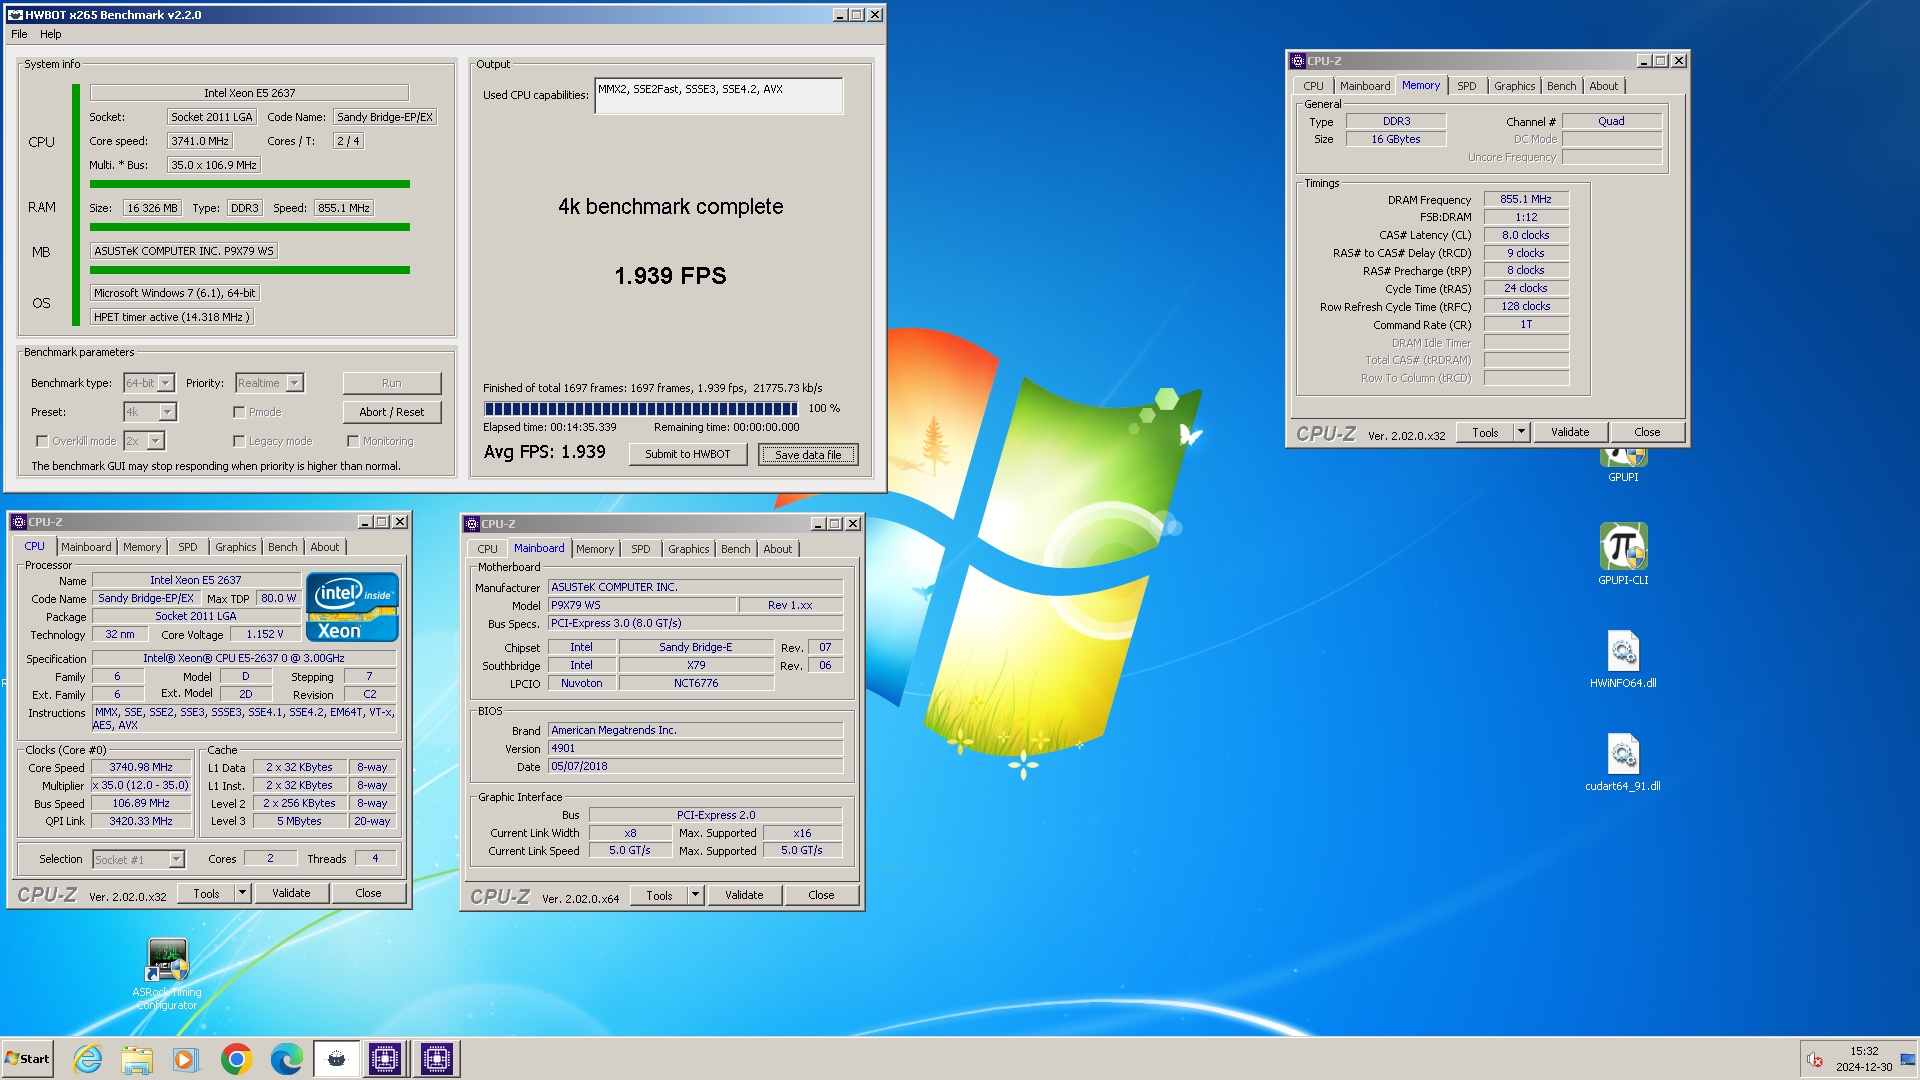Click Validate in CPU-Z Memory window
This screenshot has height=1080, width=1920.
point(1570,432)
